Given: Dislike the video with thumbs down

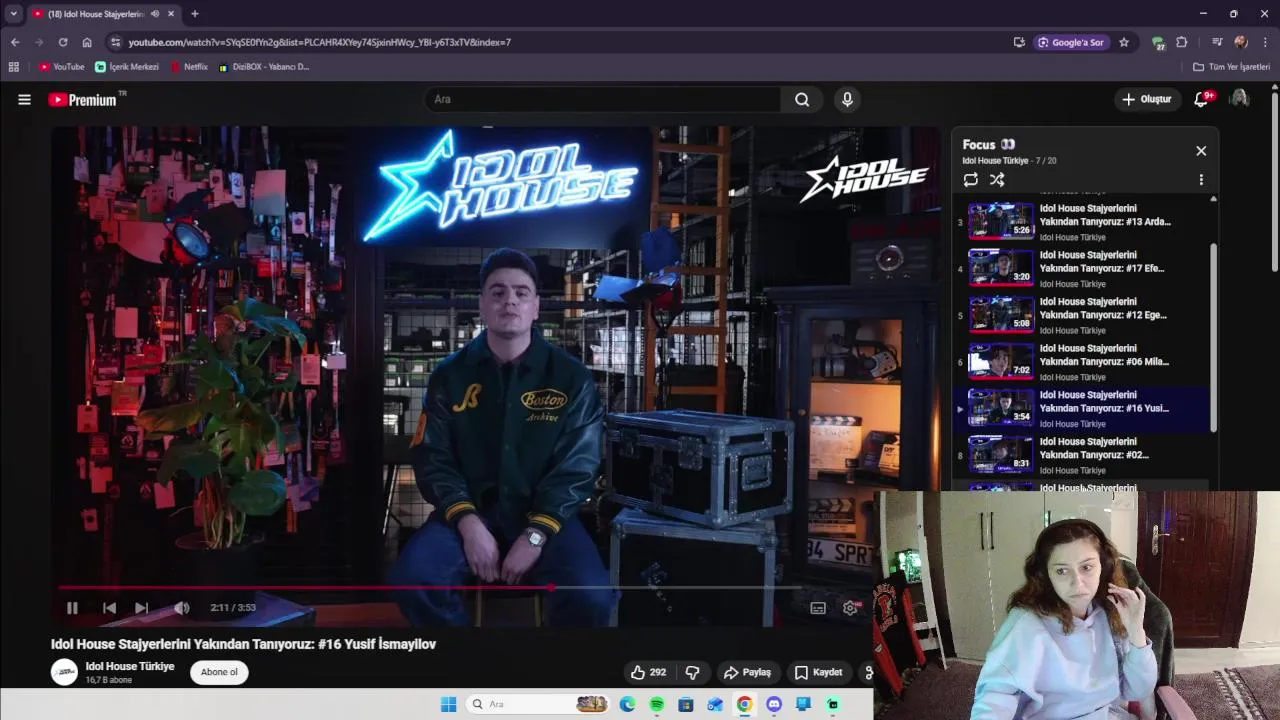Looking at the screenshot, I should [x=692, y=672].
